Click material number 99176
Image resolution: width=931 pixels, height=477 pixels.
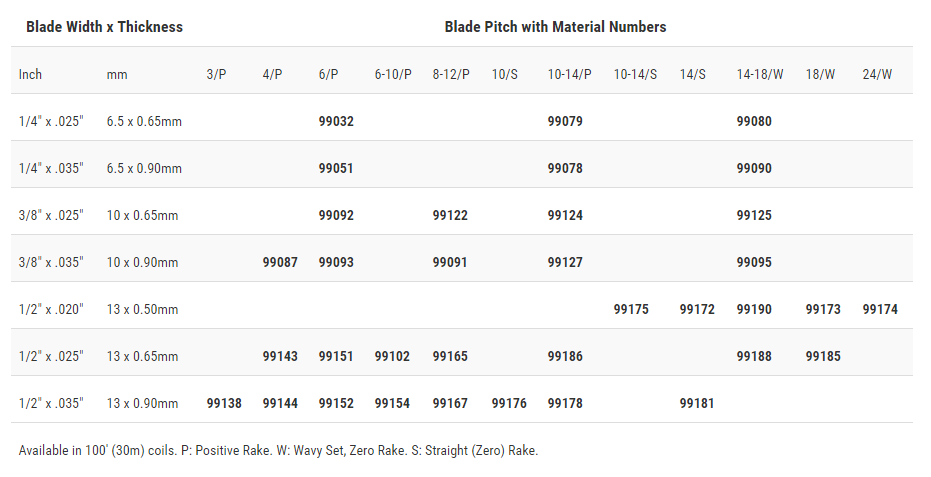coord(509,403)
